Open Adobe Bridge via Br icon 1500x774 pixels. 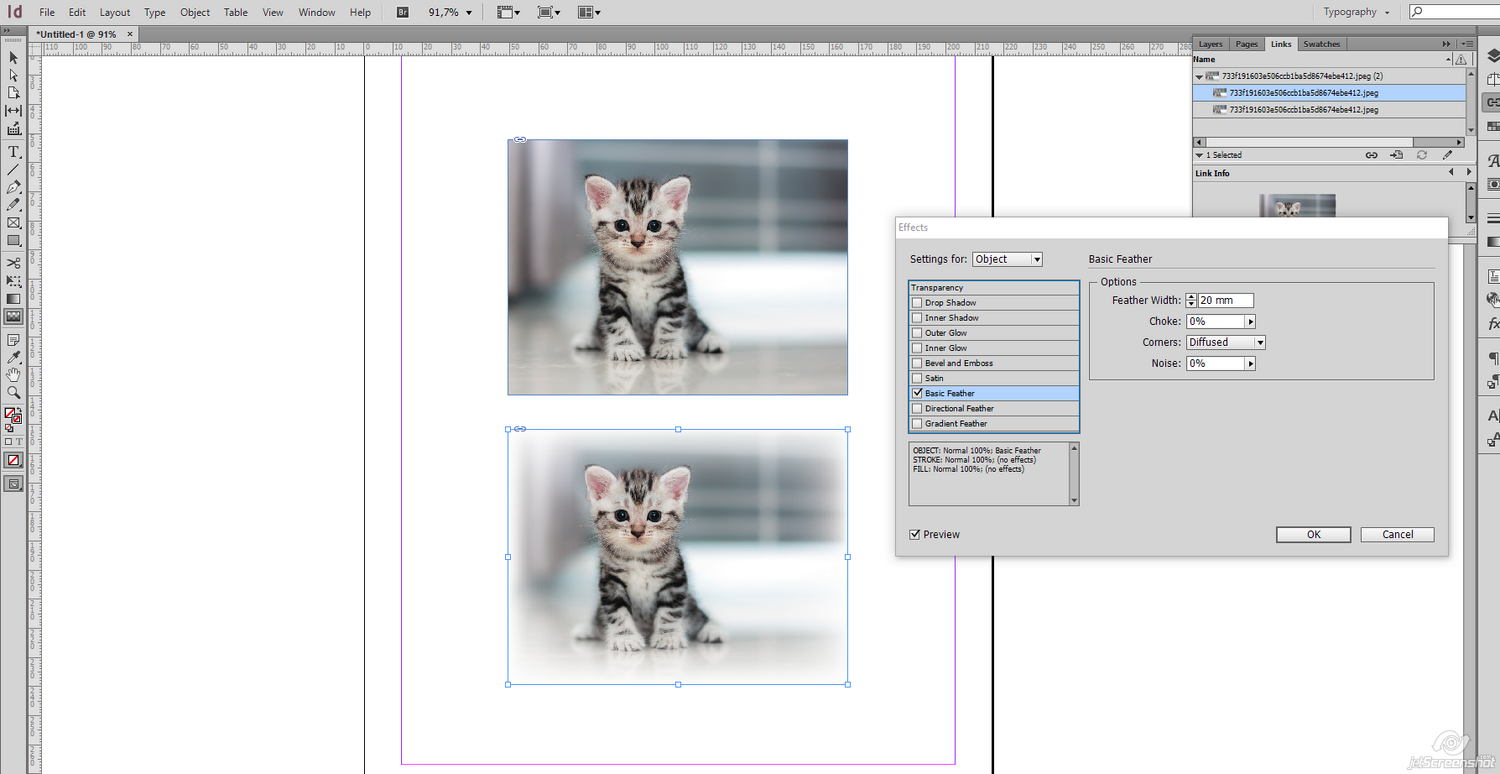pyautogui.click(x=402, y=12)
